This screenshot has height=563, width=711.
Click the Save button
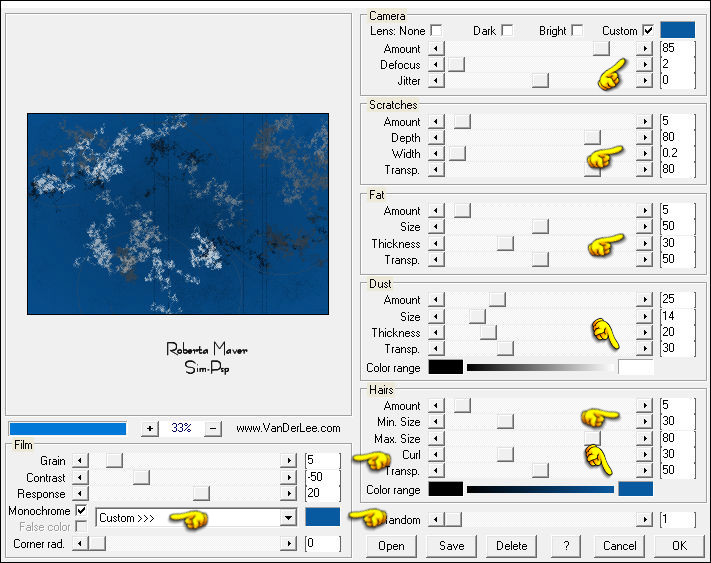[452, 545]
